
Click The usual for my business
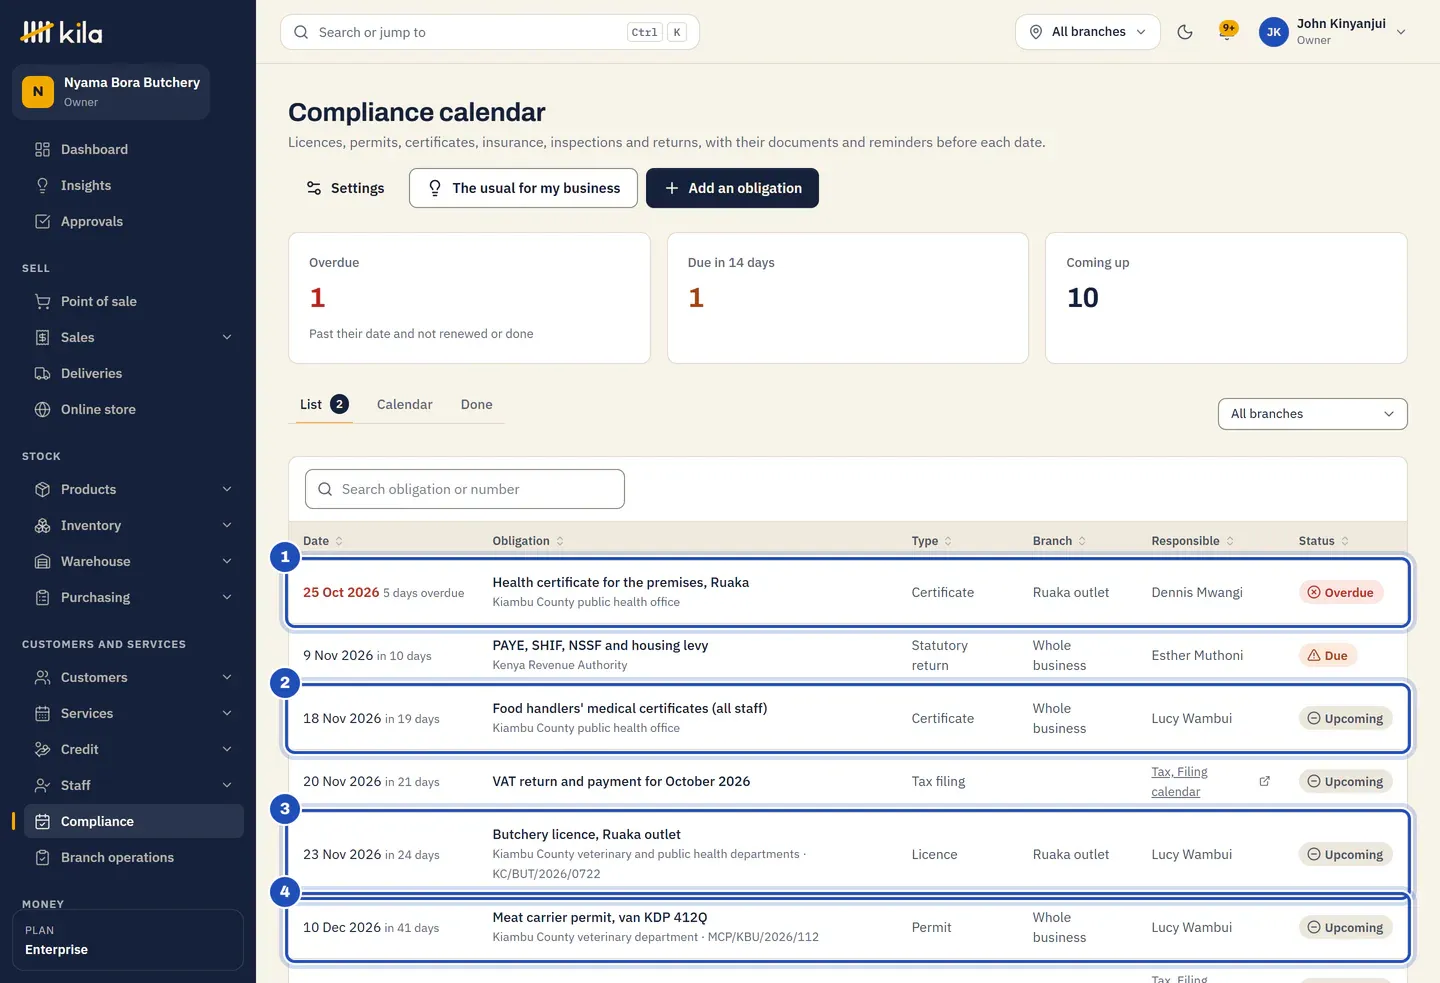click(523, 188)
